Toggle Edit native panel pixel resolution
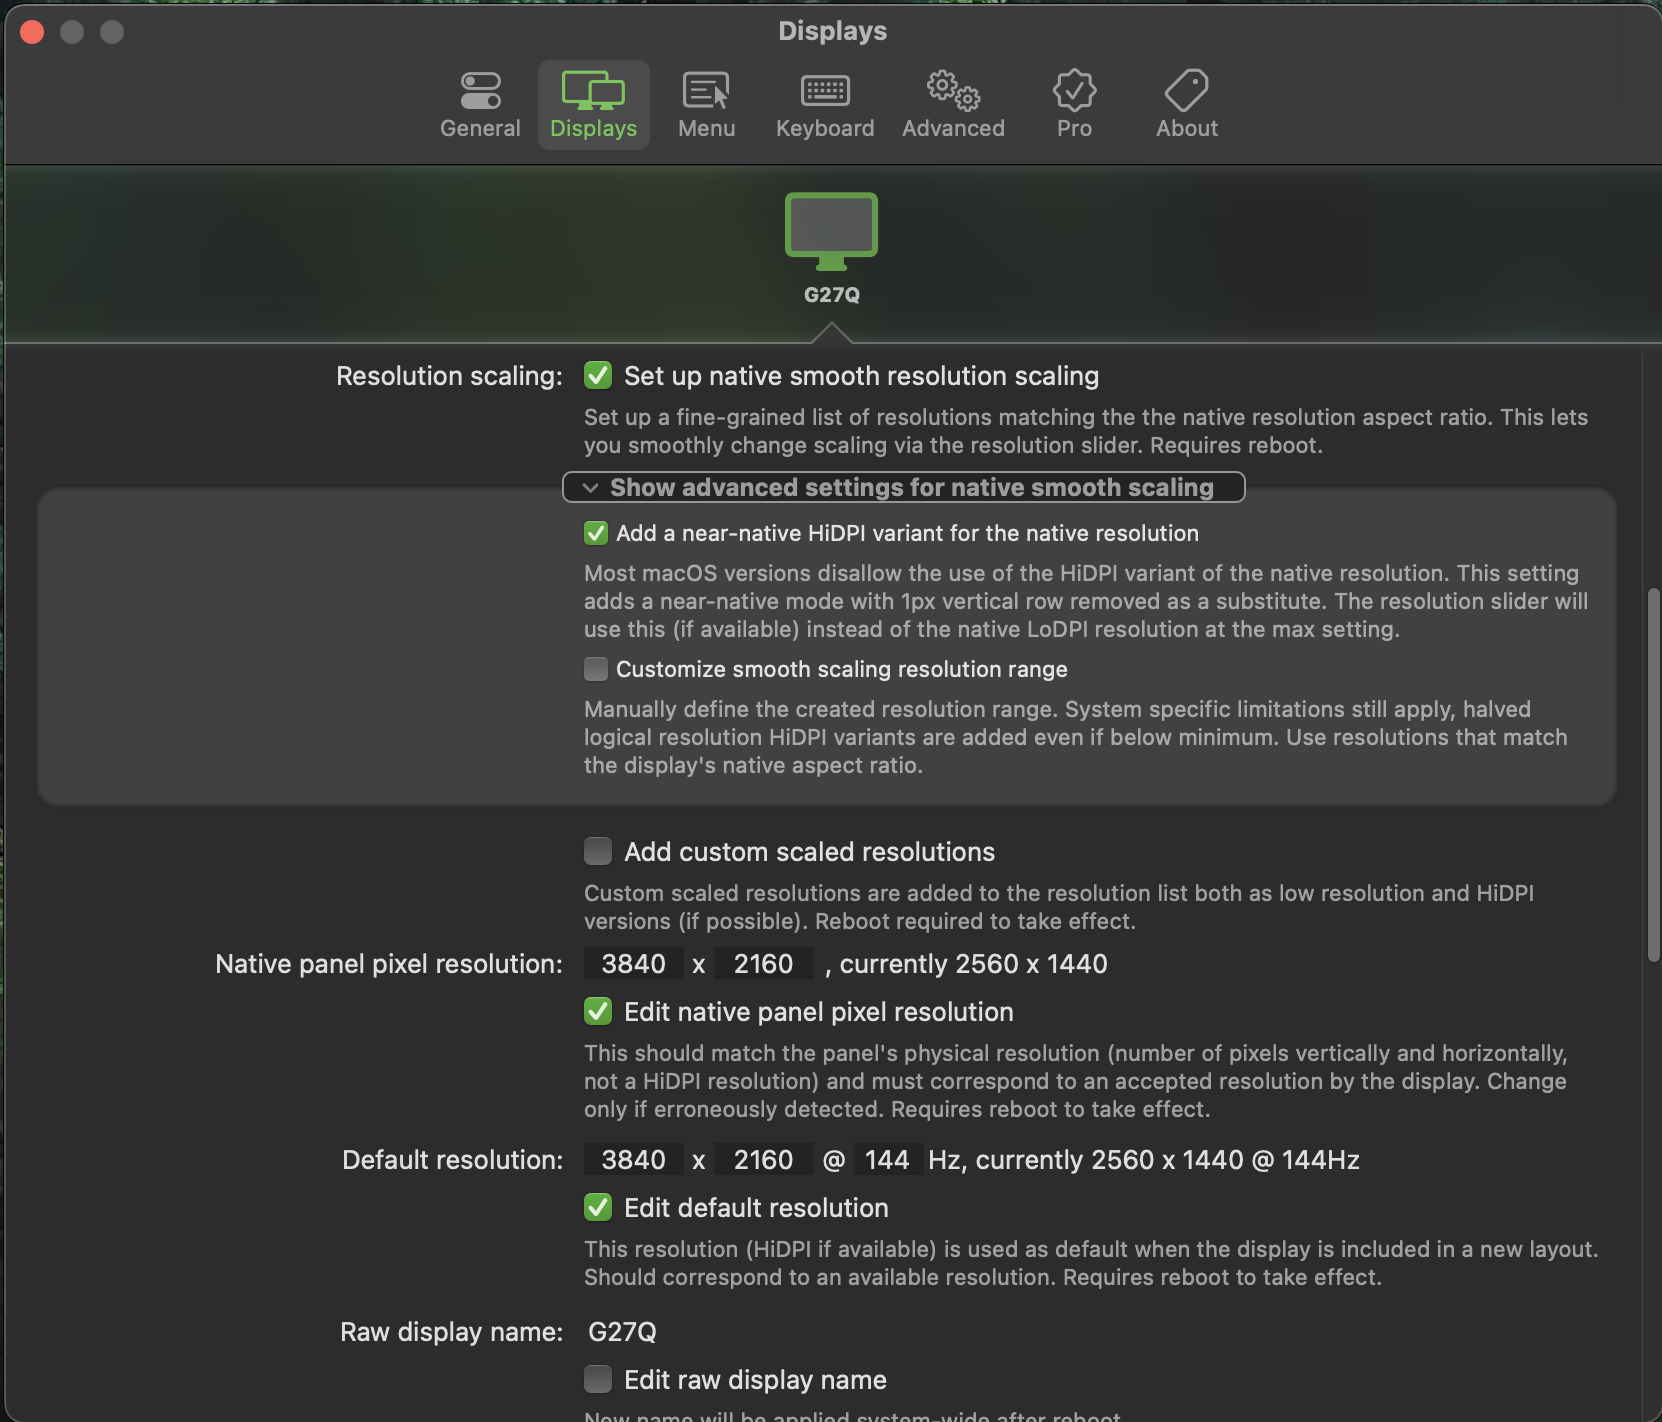Screen dimensions: 1662x1422 click(x=598, y=1012)
